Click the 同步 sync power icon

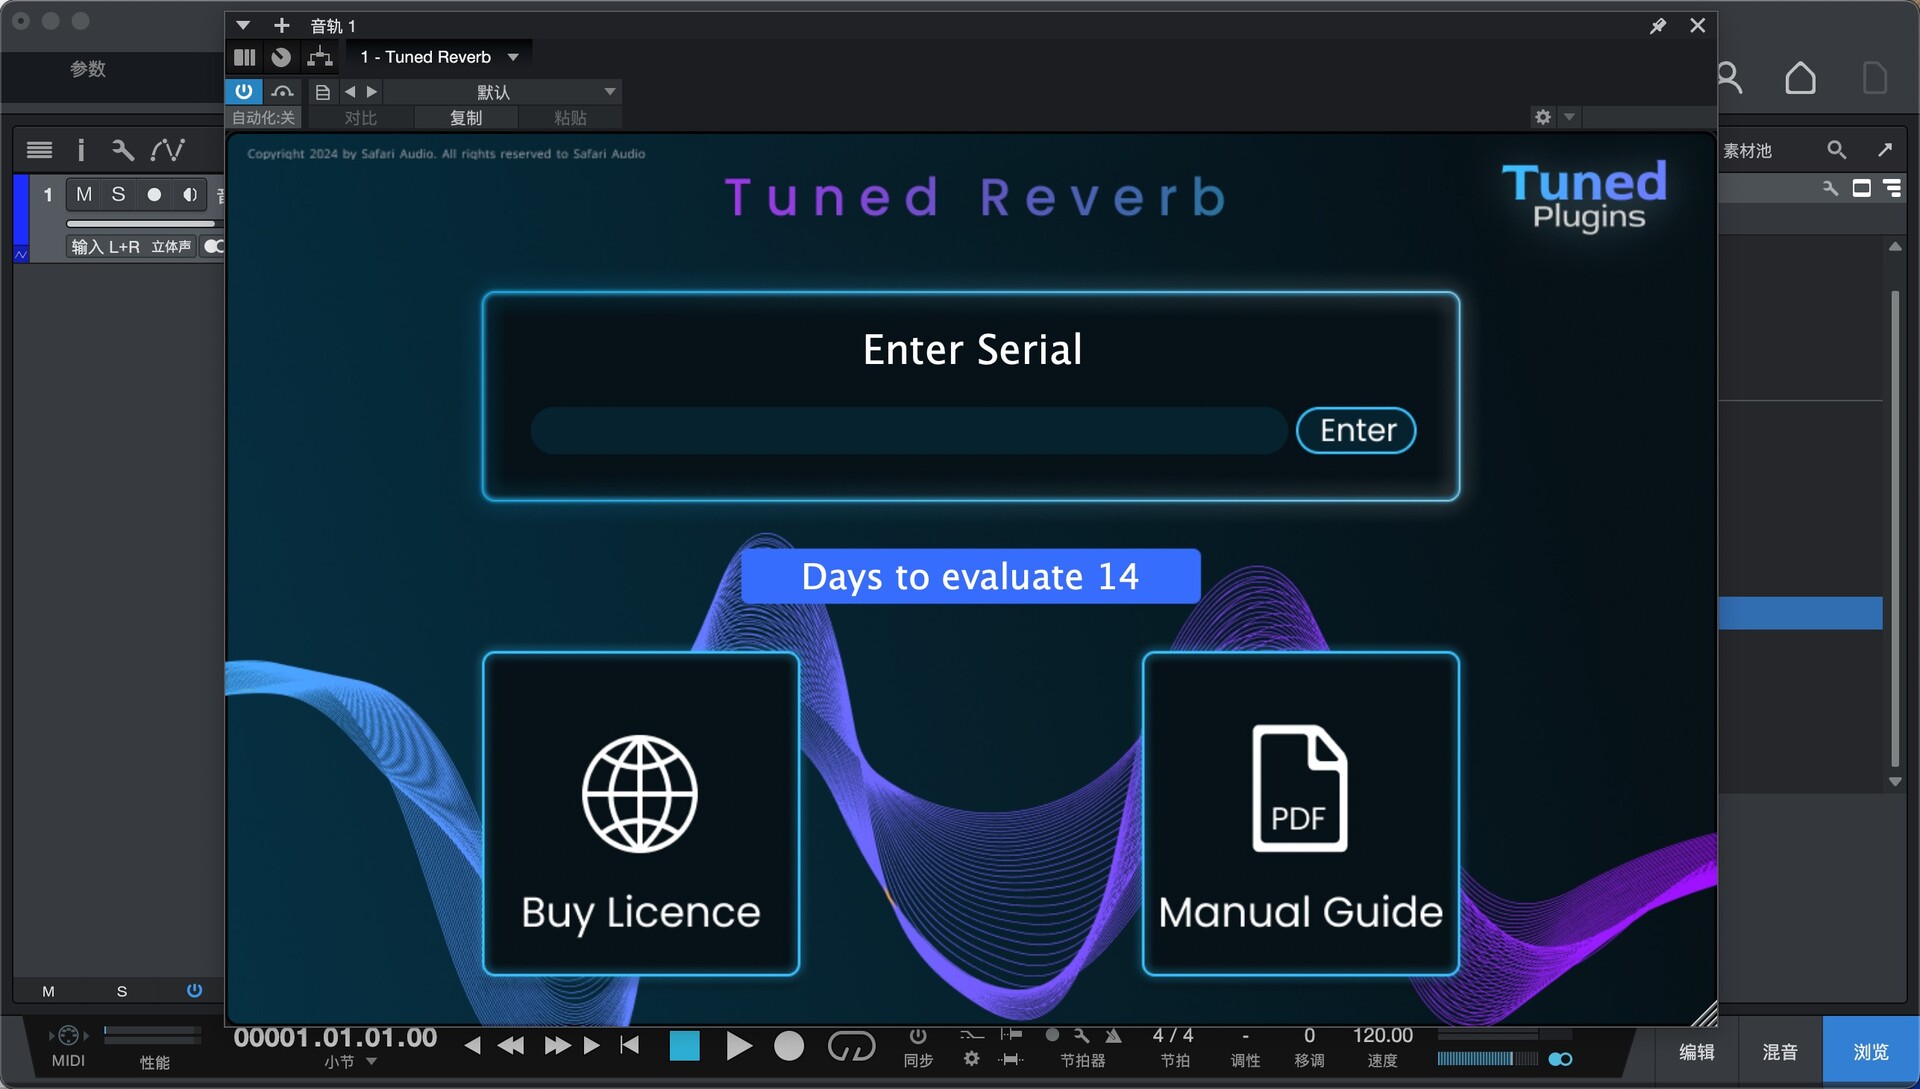[918, 1036]
